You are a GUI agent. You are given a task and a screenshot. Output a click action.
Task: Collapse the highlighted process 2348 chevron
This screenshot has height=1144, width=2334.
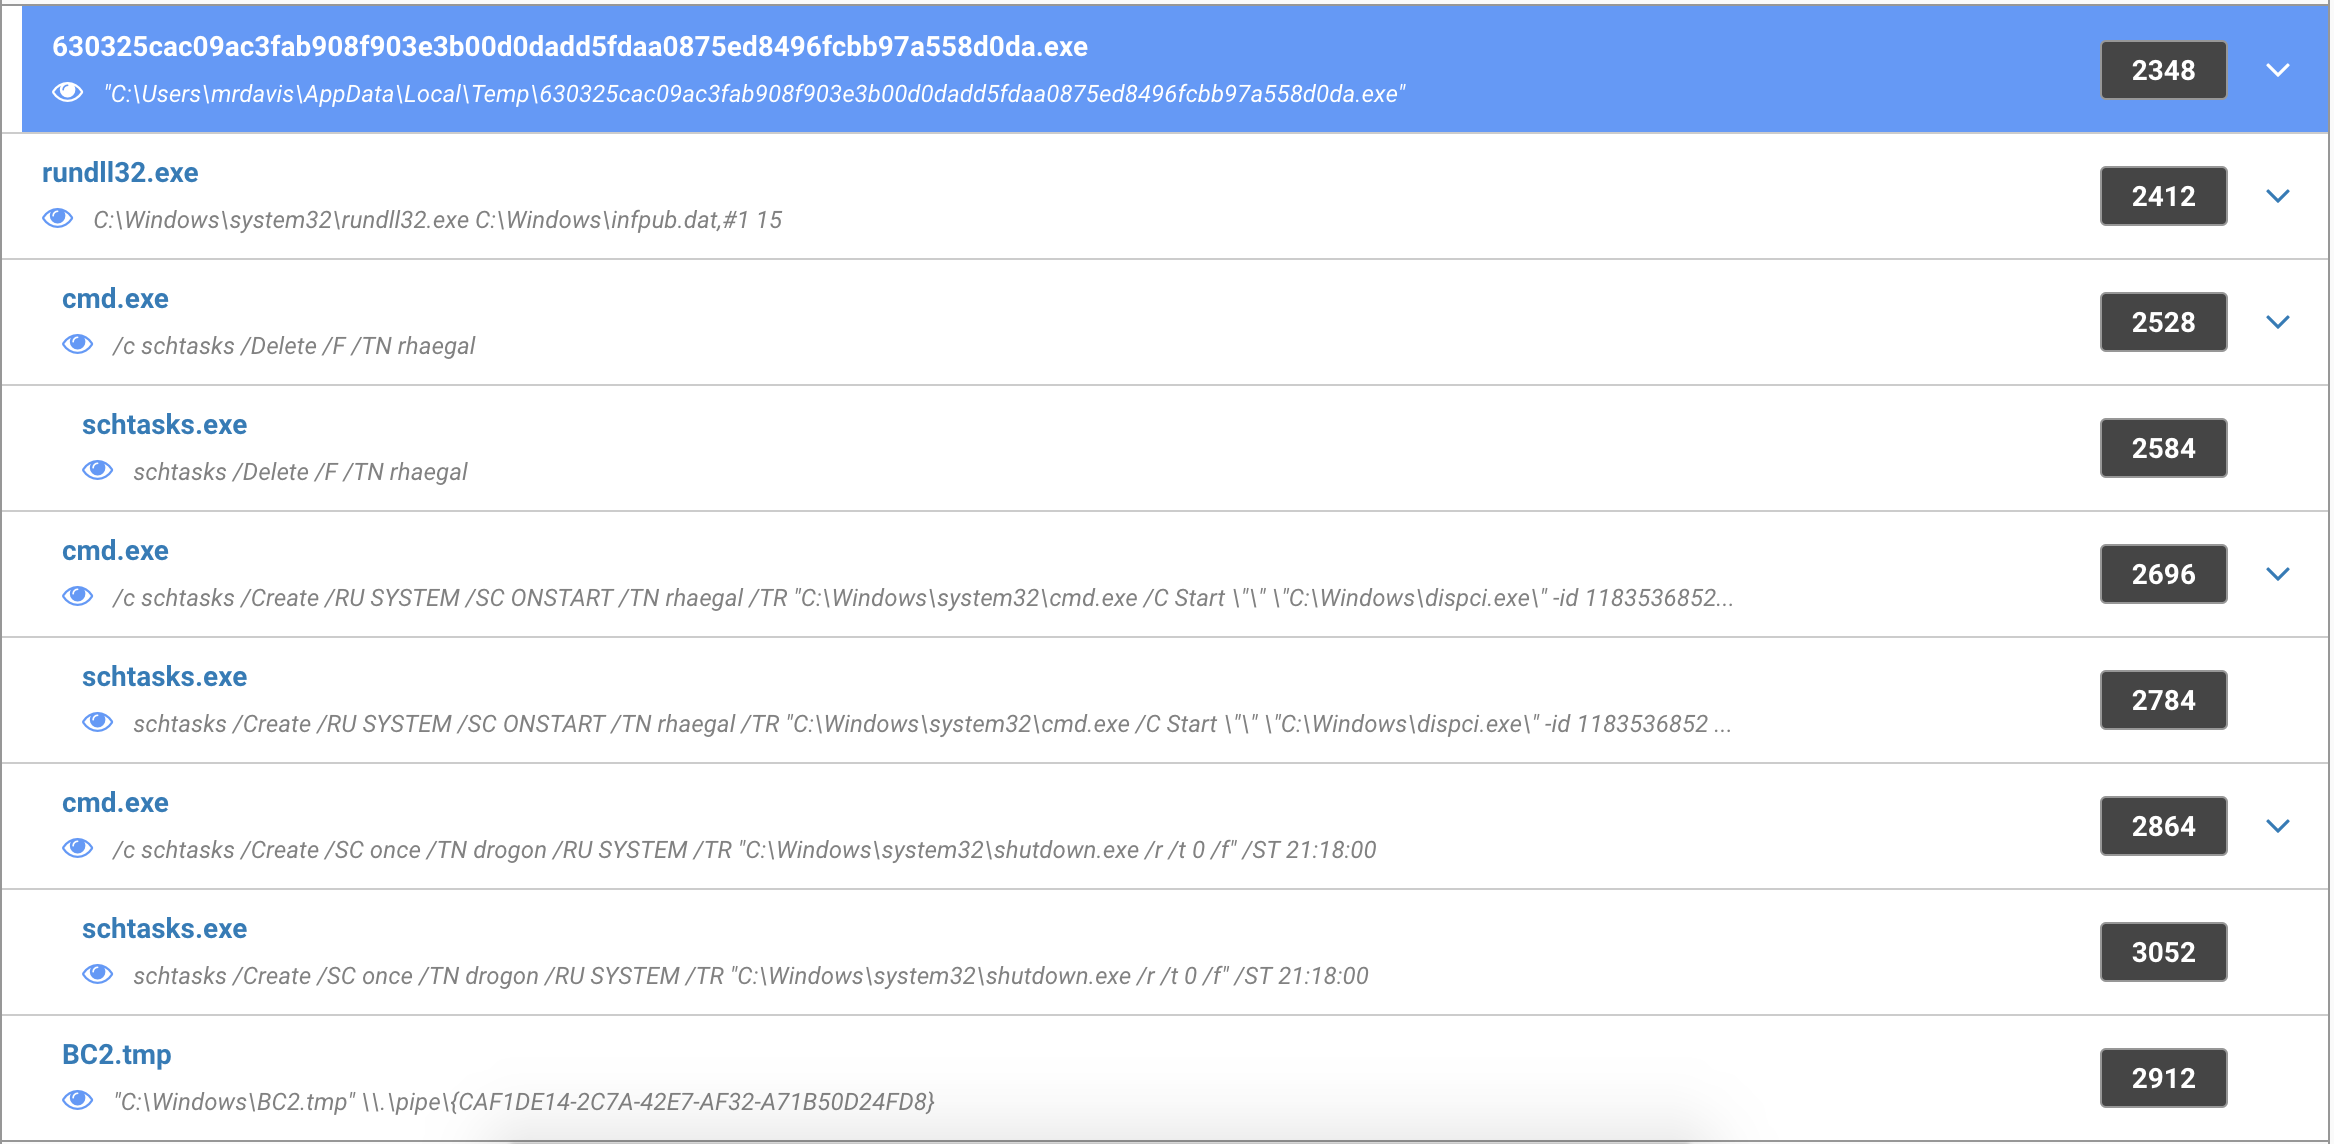[x=2278, y=70]
